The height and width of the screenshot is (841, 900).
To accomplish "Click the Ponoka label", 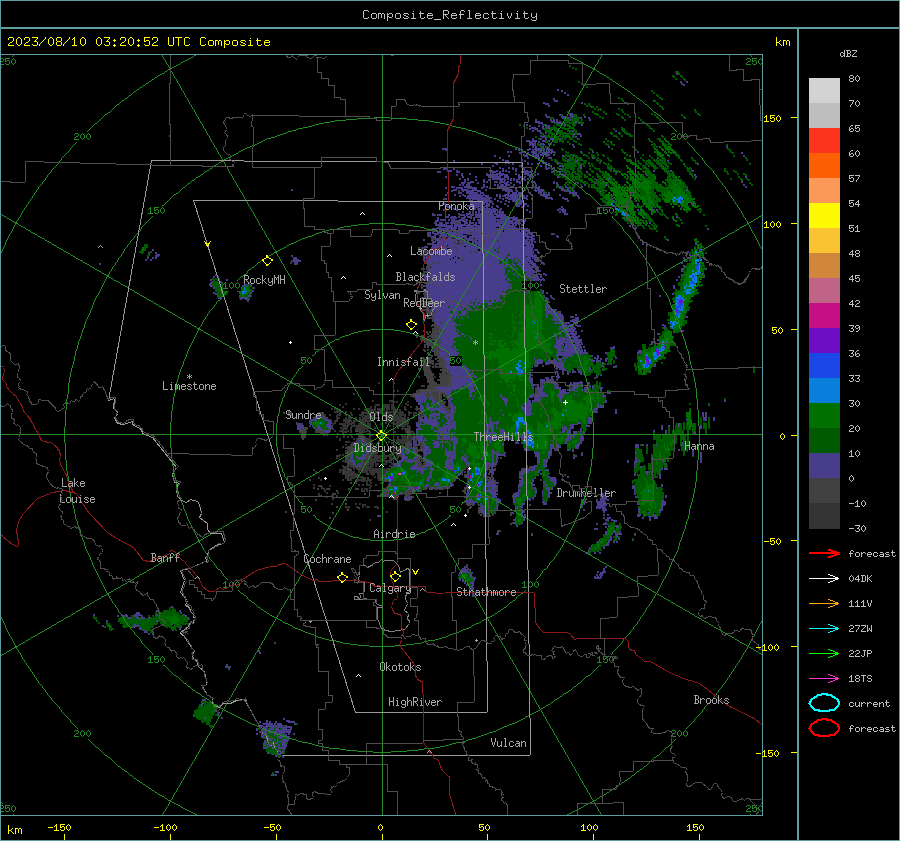I will pyautogui.click(x=456, y=206).
